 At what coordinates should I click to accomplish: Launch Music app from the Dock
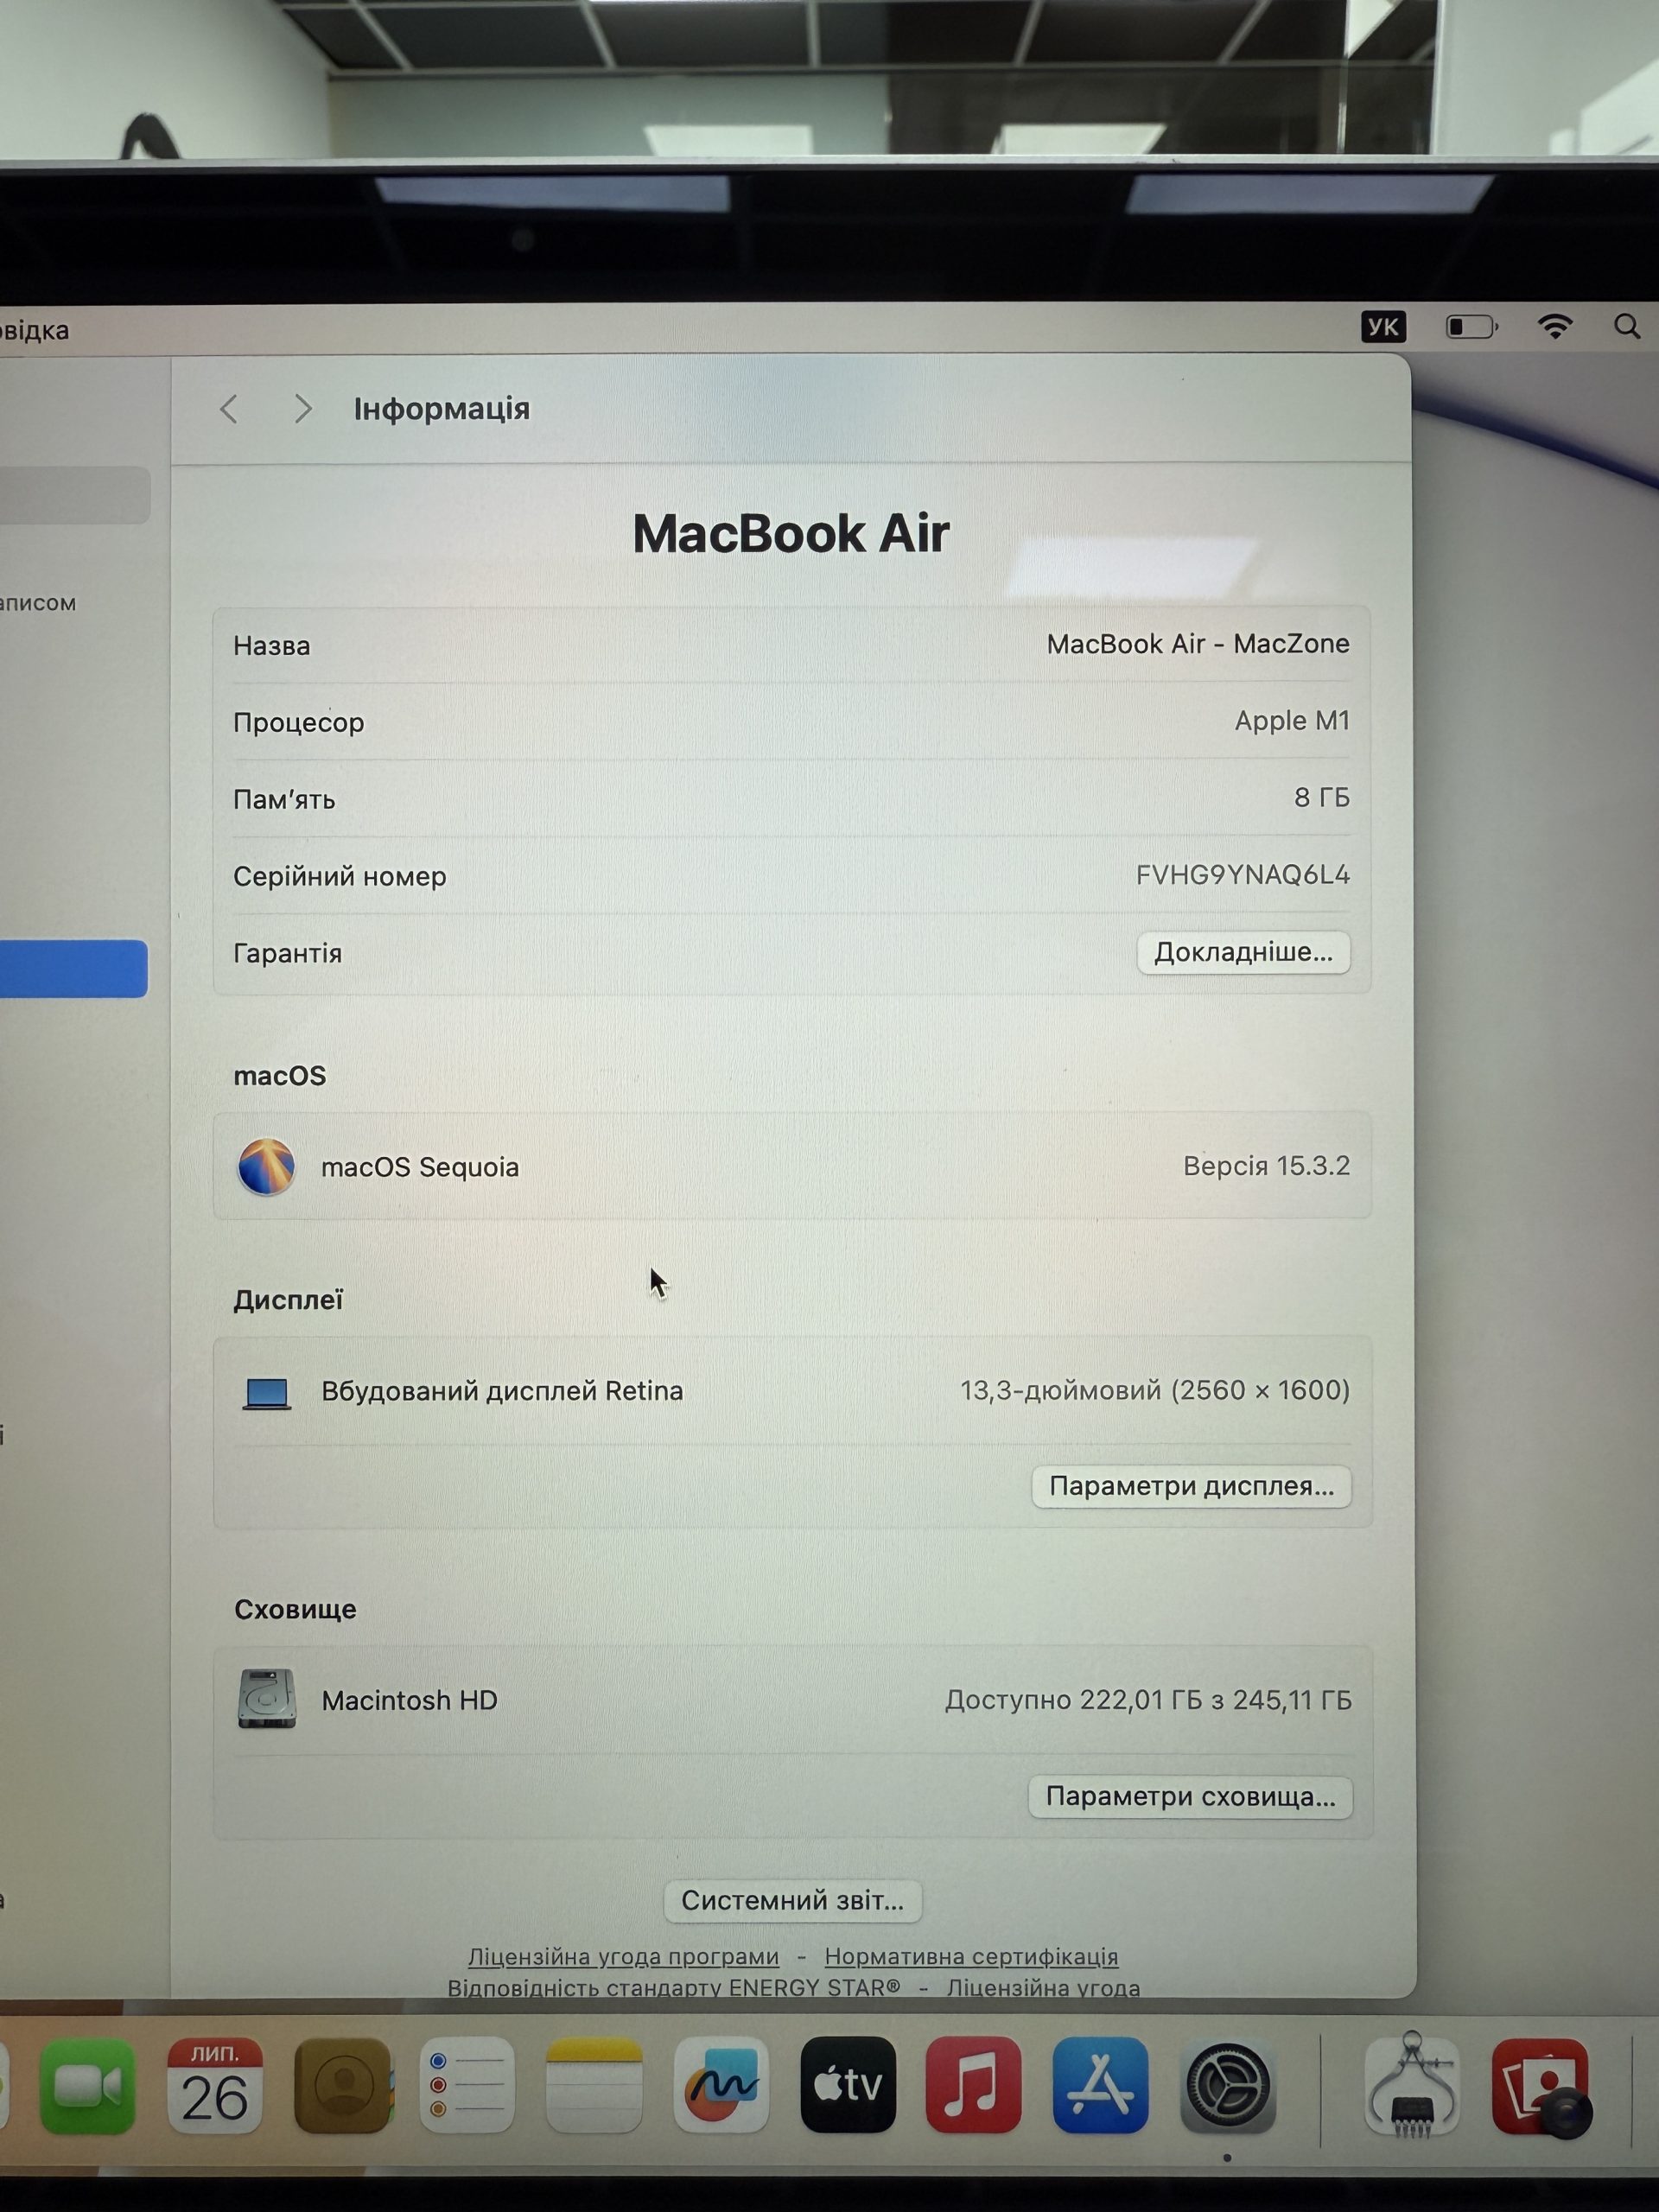point(973,2085)
